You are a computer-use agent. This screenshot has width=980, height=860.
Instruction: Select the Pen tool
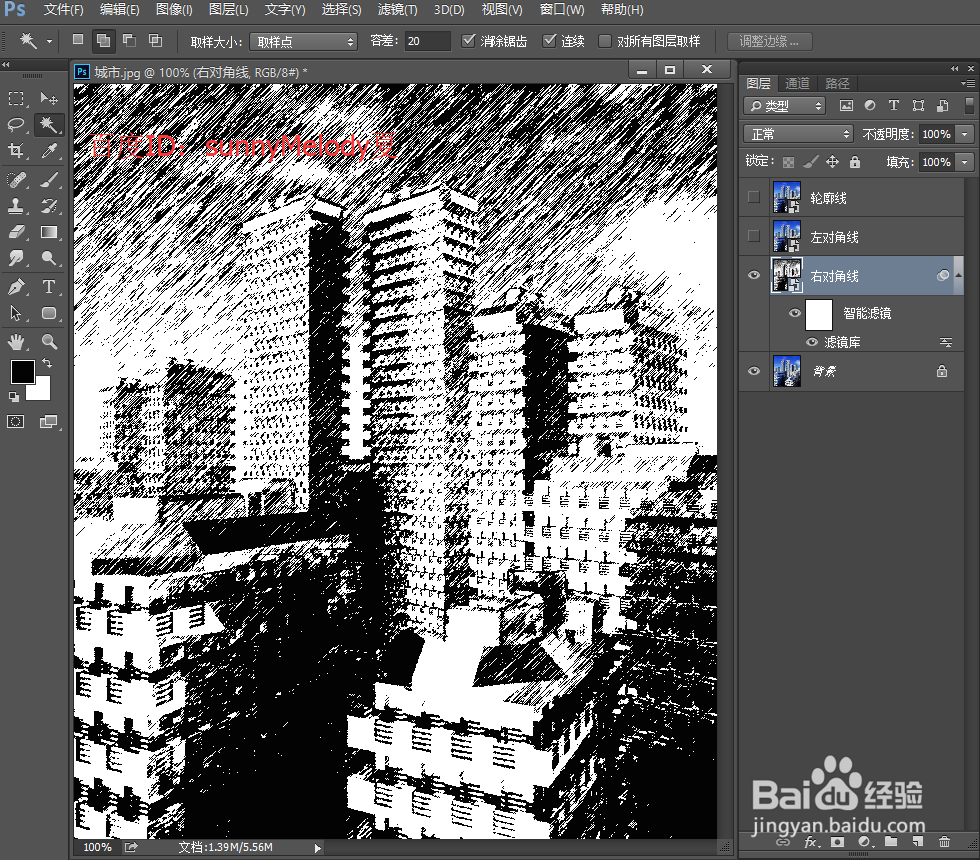16,287
